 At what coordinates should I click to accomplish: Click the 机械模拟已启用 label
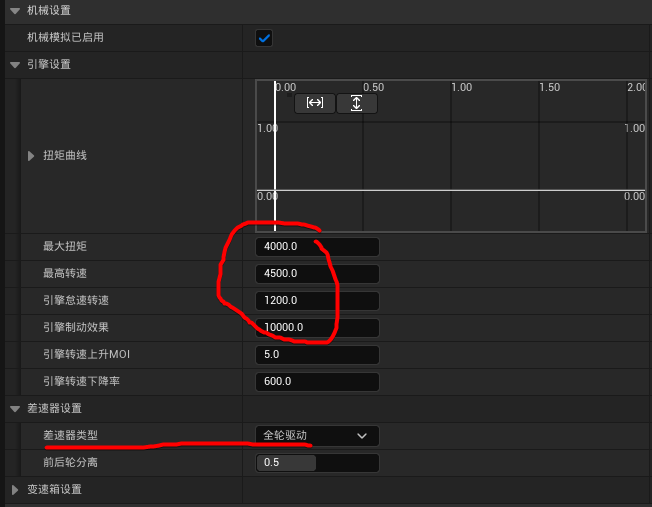pyautogui.click(x=65, y=37)
